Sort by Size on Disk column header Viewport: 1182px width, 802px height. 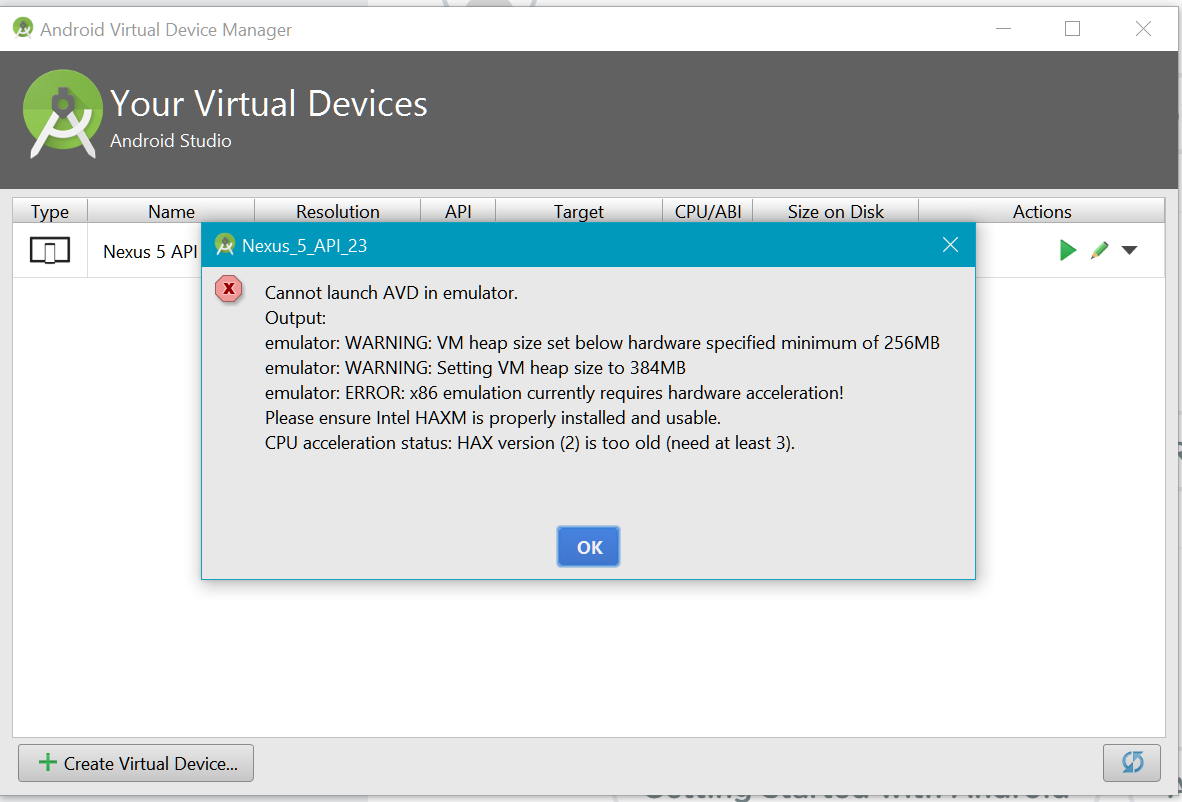tap(836, 211)
